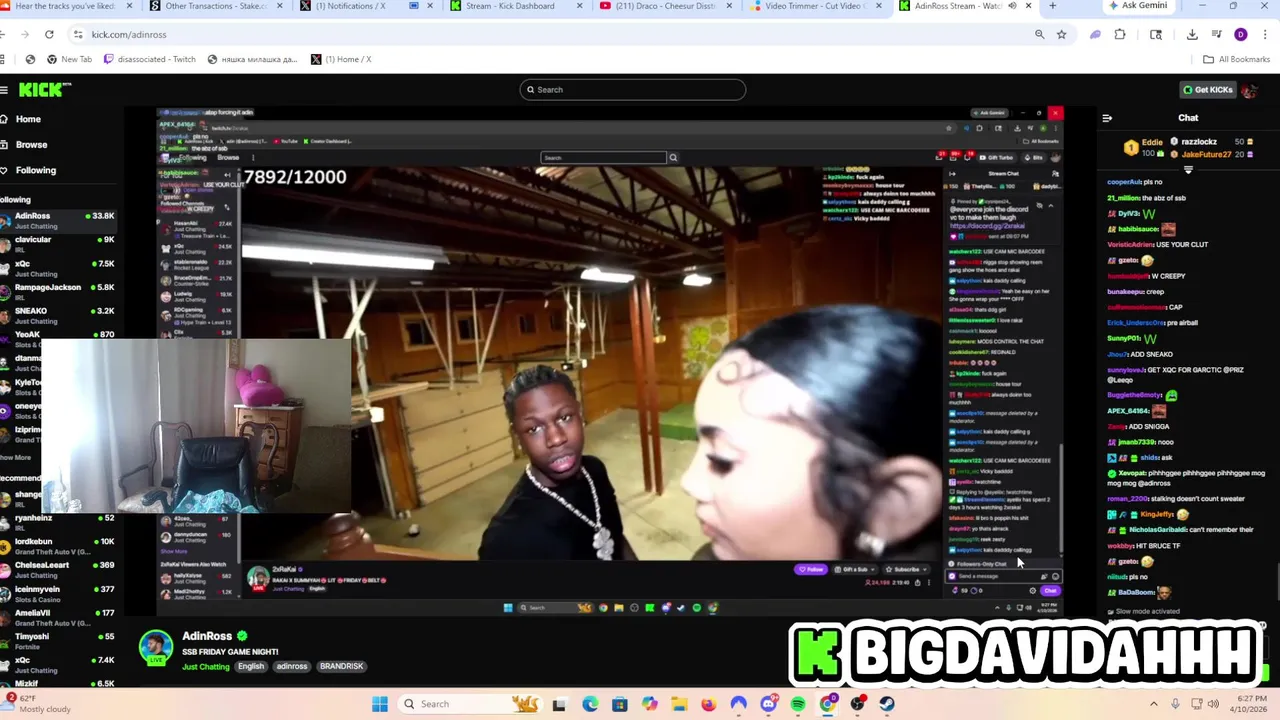Open the page zoom indicator

click(1039, 34)
